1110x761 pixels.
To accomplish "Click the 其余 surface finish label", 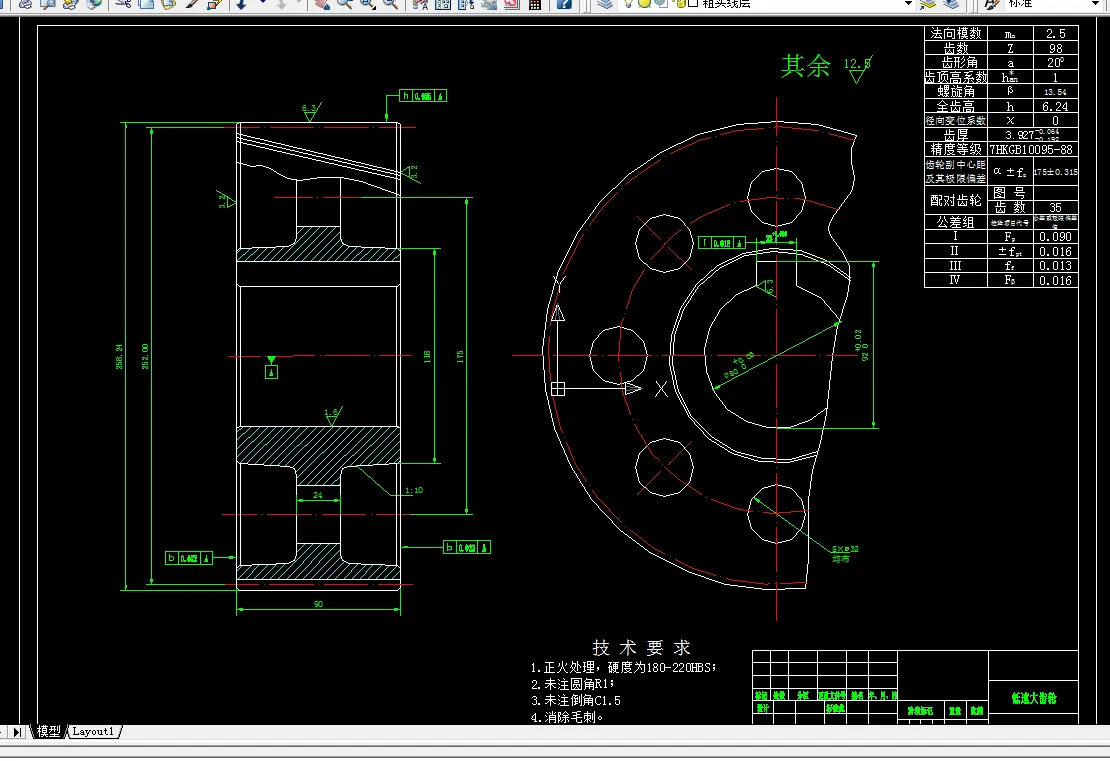I will pos(806,66).
